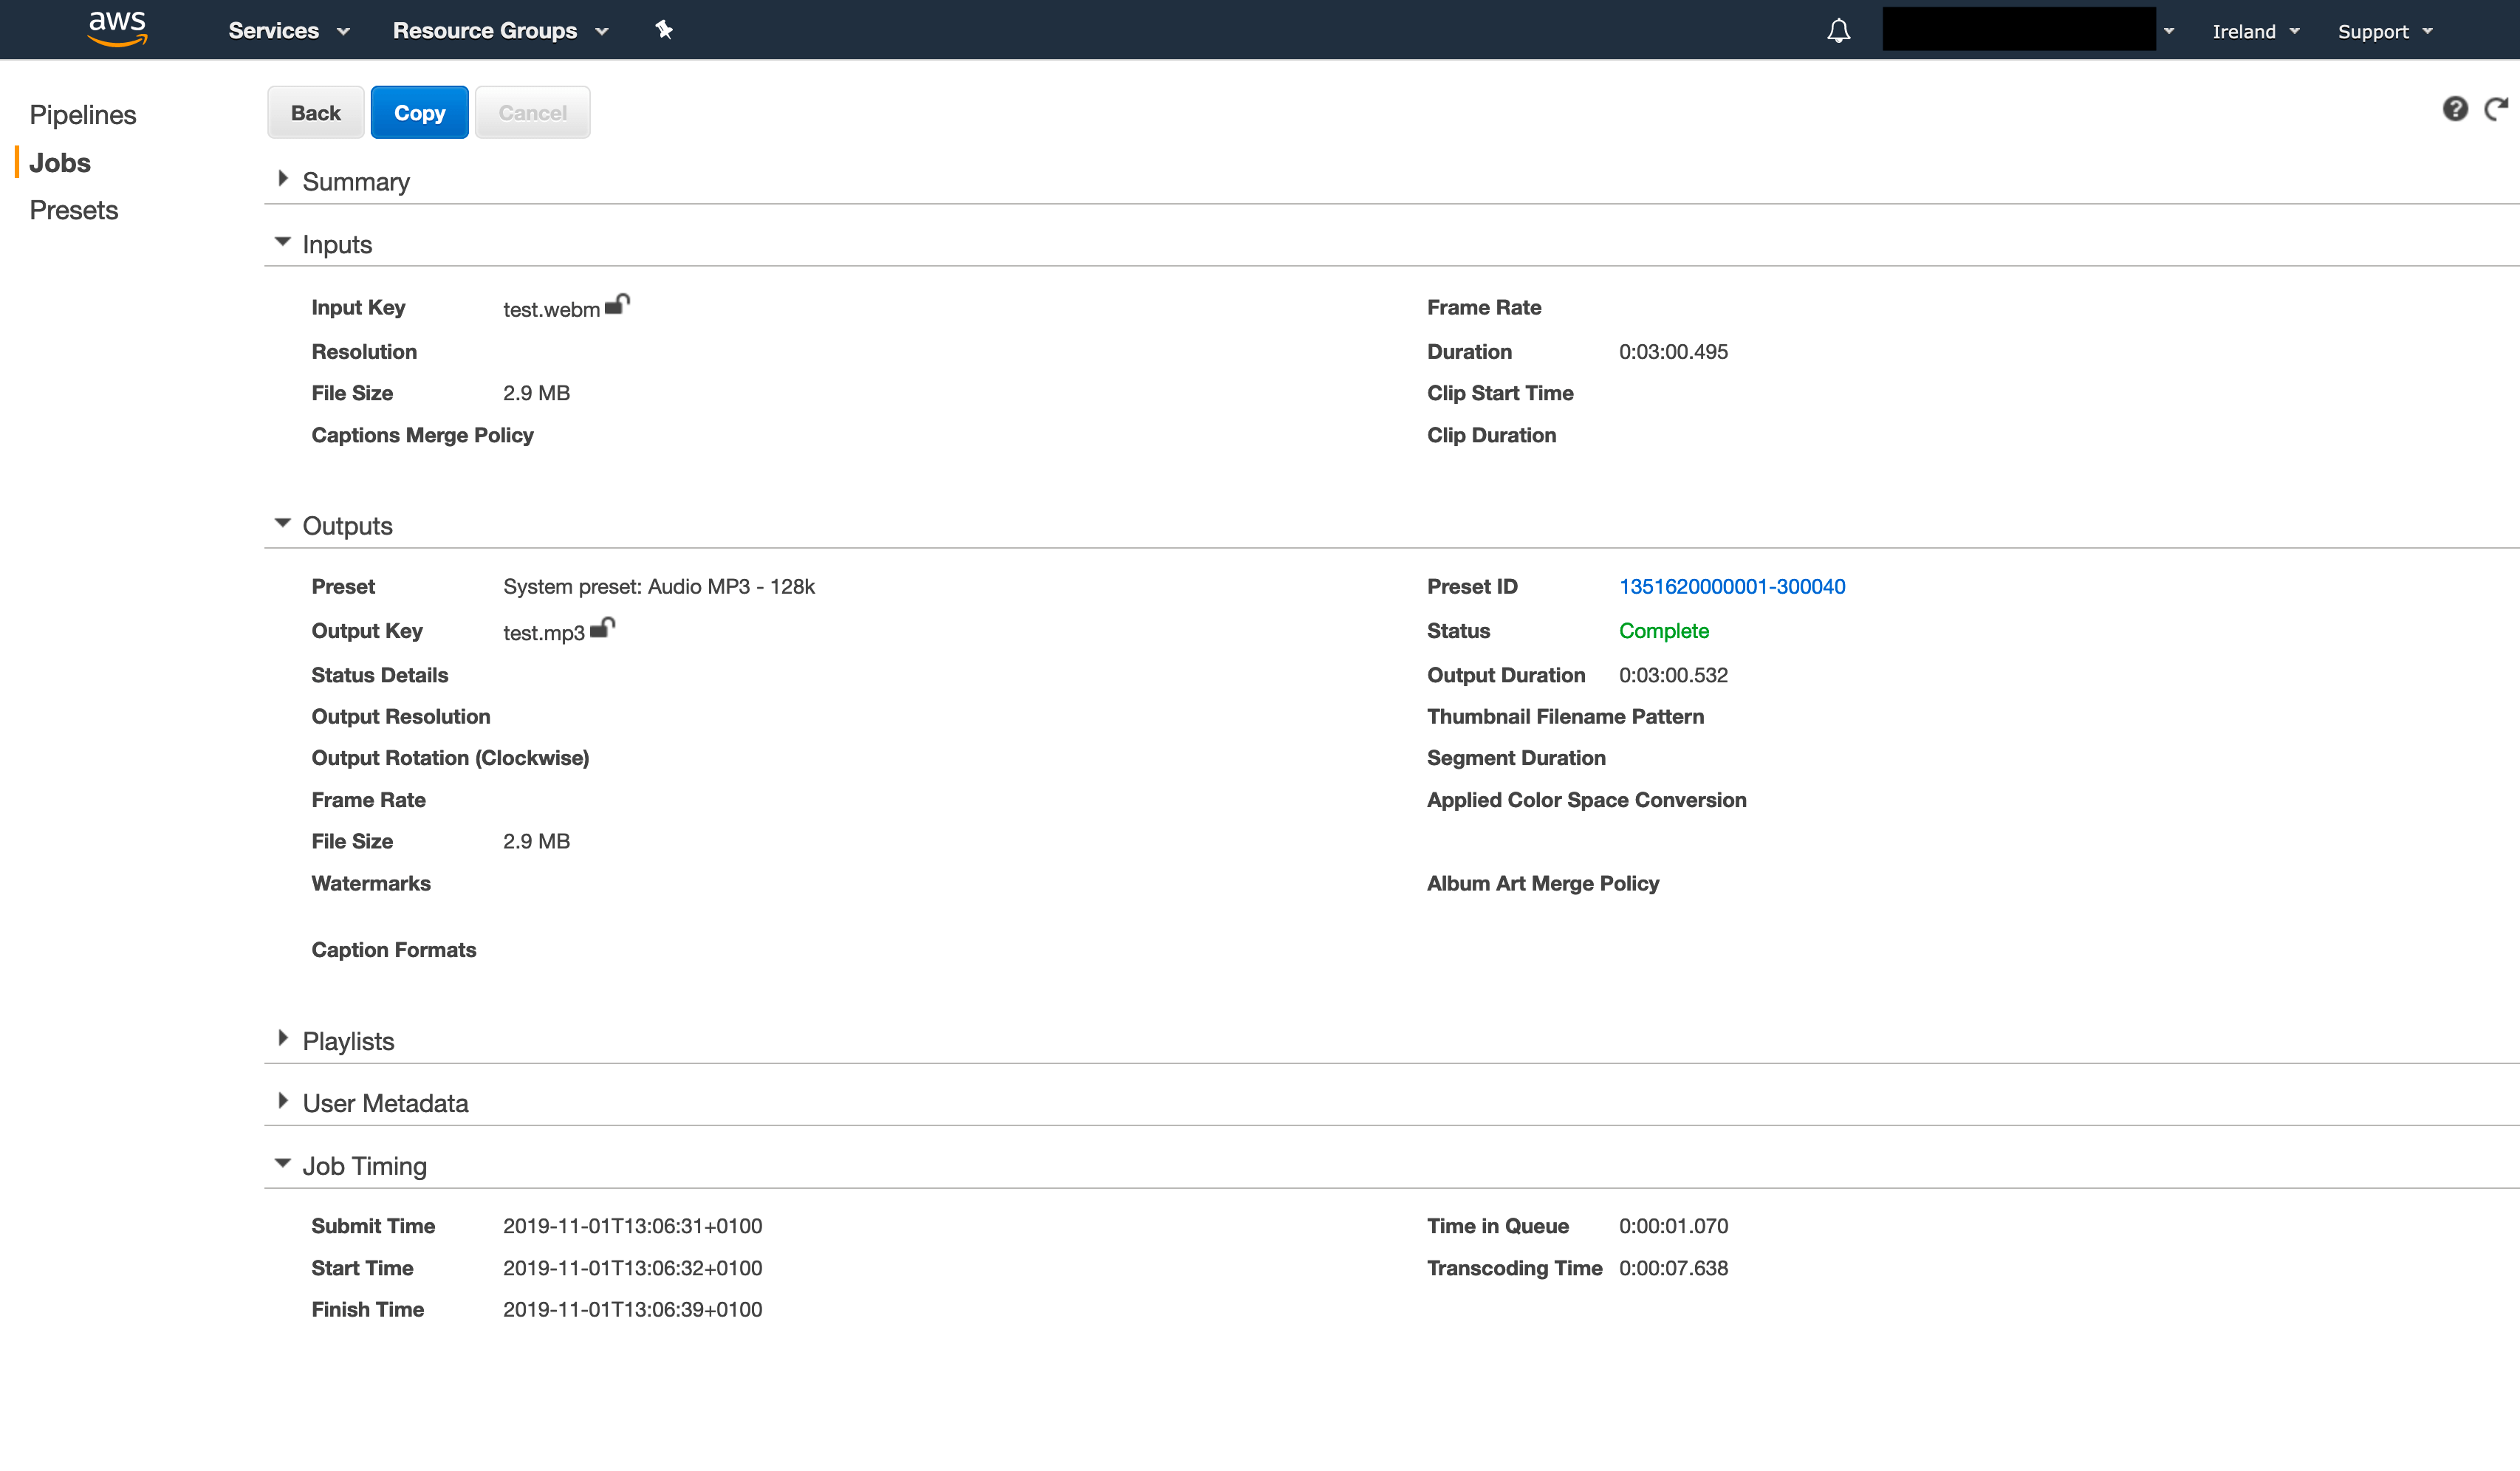Click the help question mark icon
This screenshot has width=2520, height=1471.
[2455, 109]
